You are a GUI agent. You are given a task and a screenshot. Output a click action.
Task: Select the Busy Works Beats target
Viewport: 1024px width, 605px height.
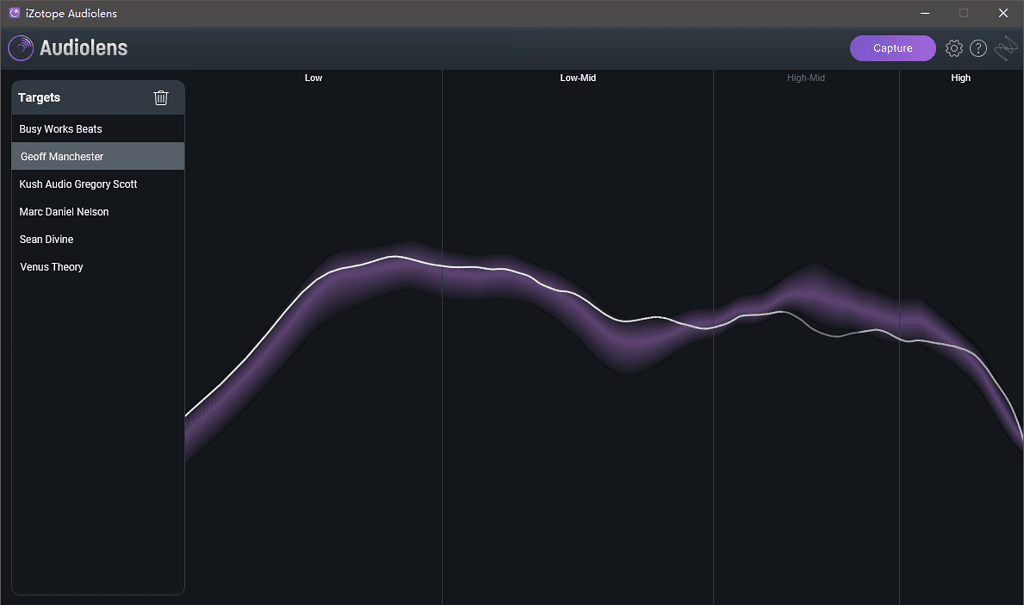61,129
